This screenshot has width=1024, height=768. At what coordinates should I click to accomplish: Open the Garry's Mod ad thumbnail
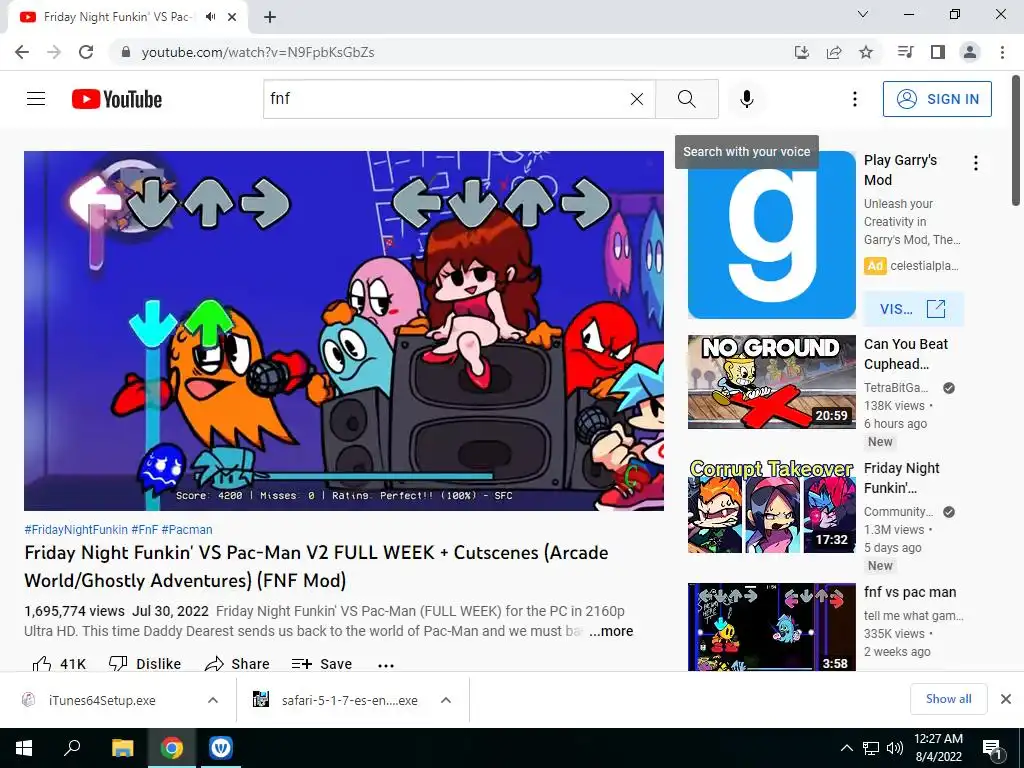(x=771, y=235)
